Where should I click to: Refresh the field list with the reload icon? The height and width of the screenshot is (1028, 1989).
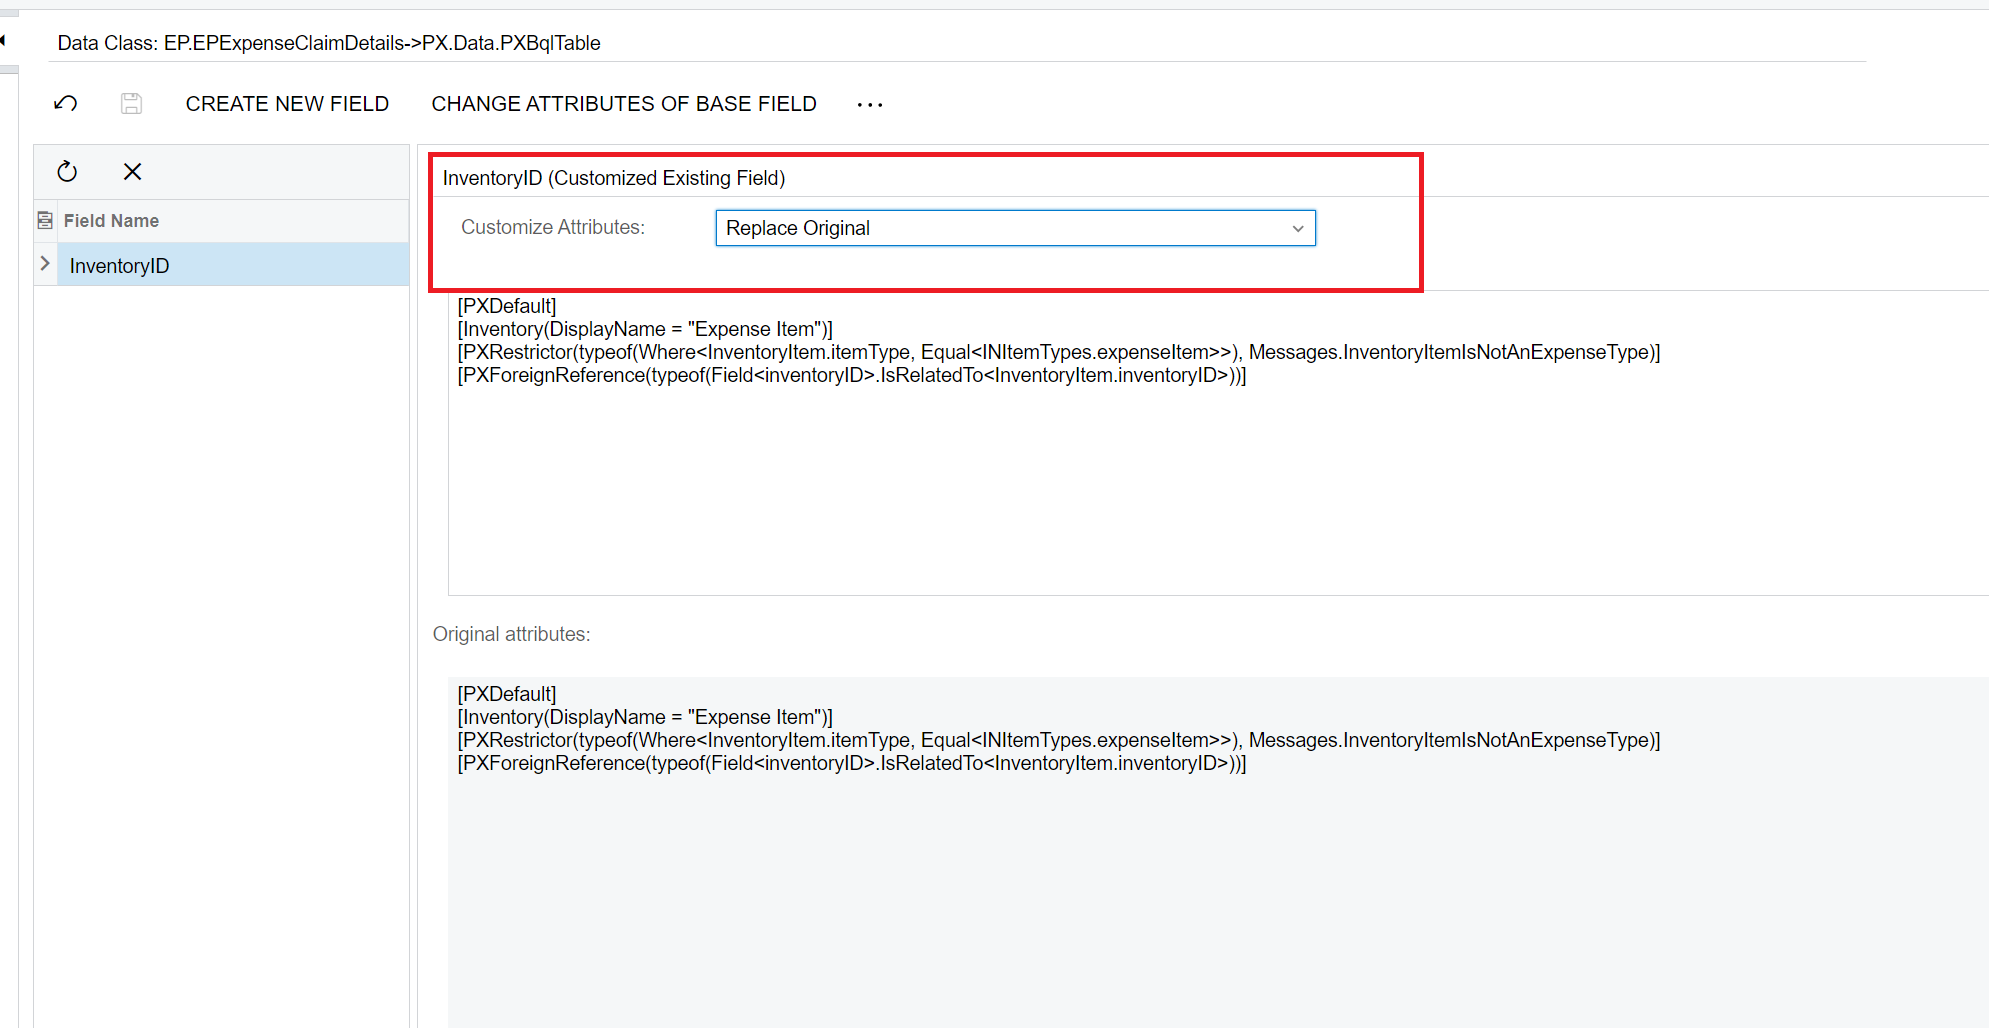pos(67,171)
